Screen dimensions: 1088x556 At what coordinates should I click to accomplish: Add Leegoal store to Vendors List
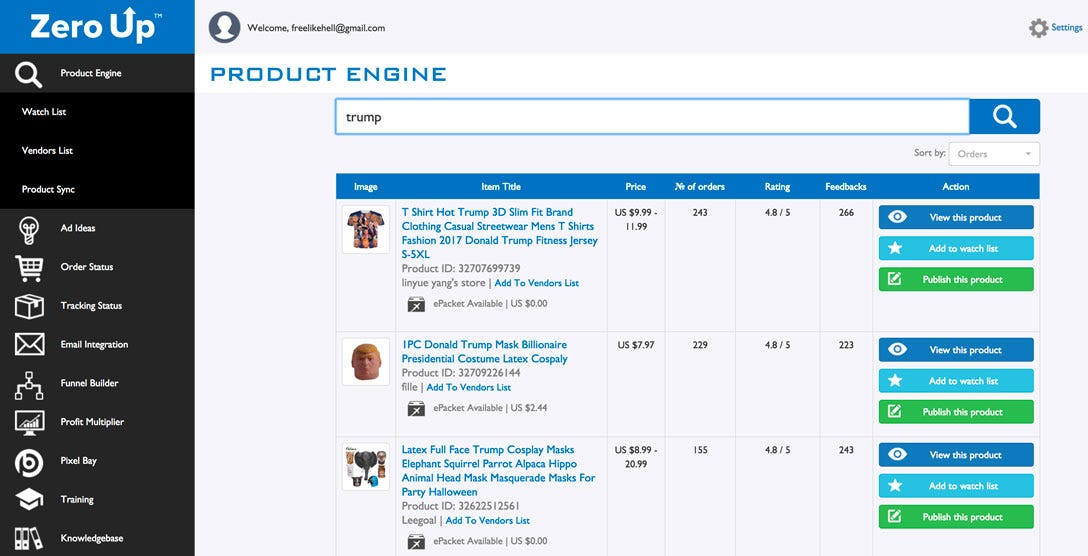487,521
